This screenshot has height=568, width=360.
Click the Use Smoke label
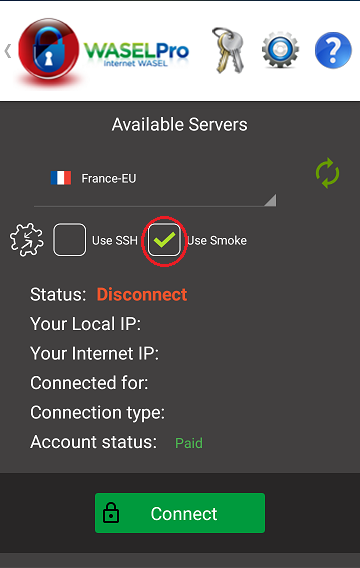pos(217,241)
